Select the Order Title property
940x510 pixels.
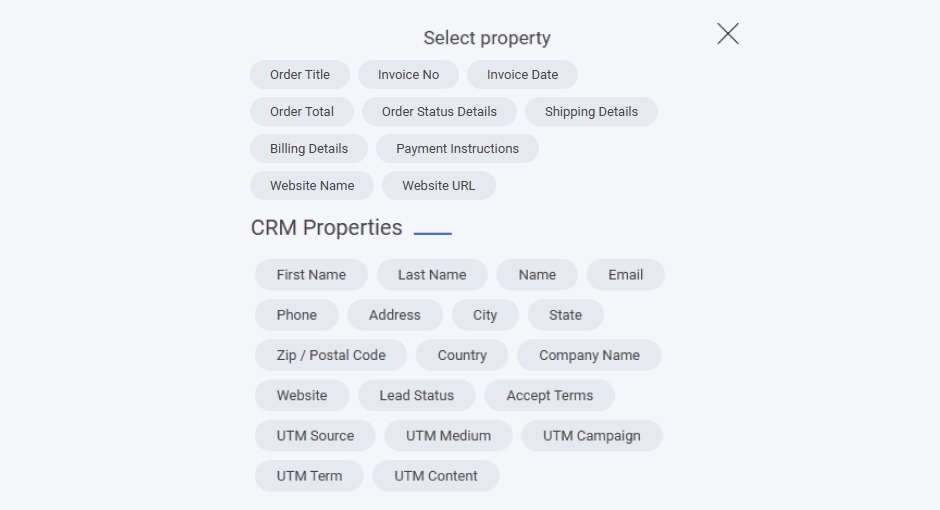tap(300, 75)
